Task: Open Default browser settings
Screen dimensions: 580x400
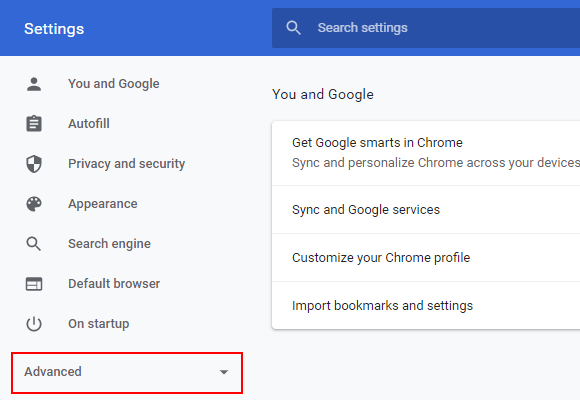Action: tap(114, 284)
